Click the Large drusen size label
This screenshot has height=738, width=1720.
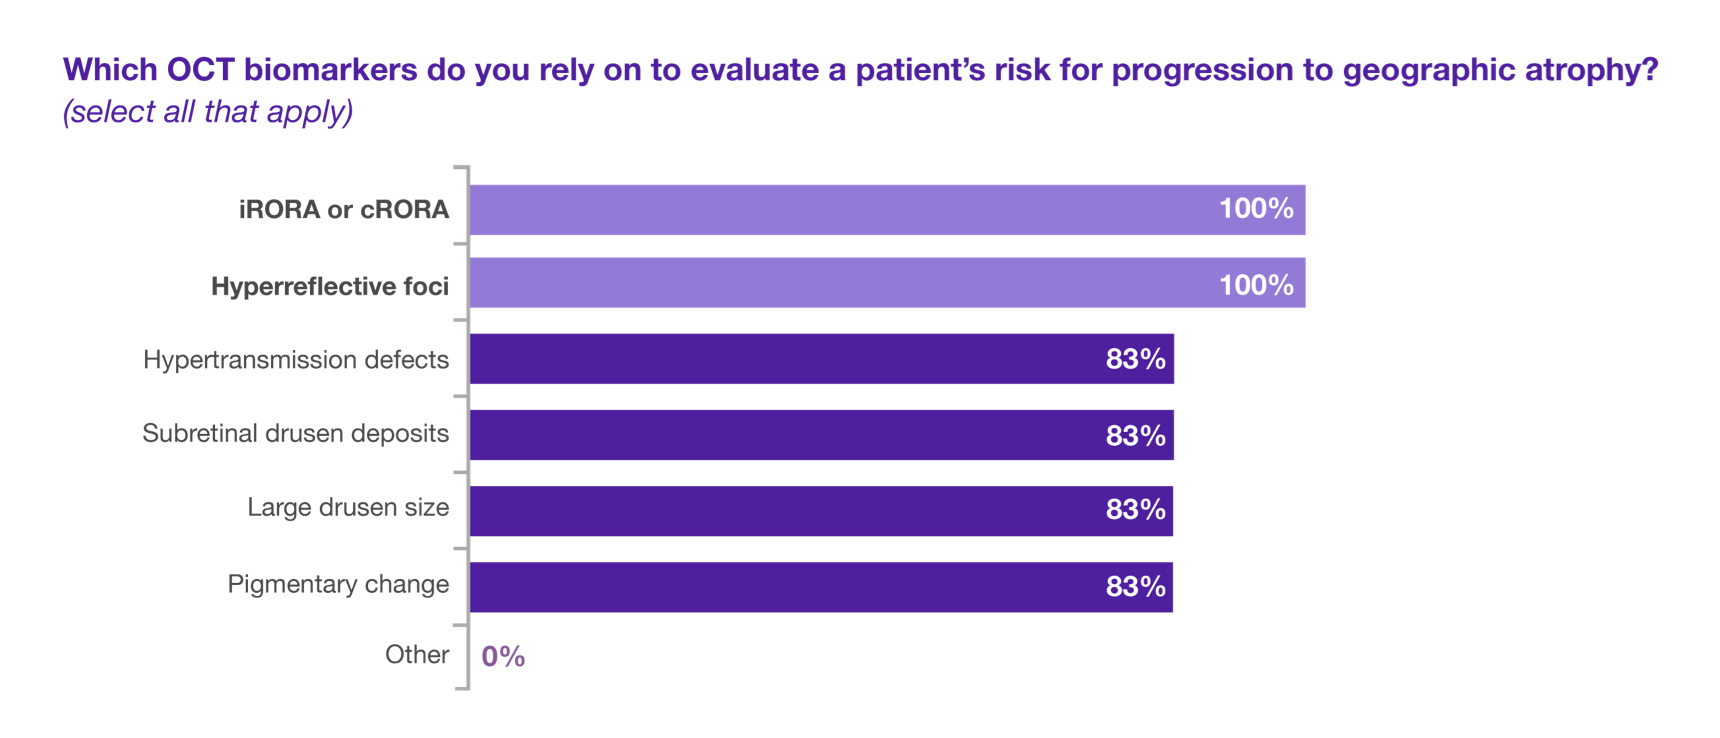tap(348, 508)
